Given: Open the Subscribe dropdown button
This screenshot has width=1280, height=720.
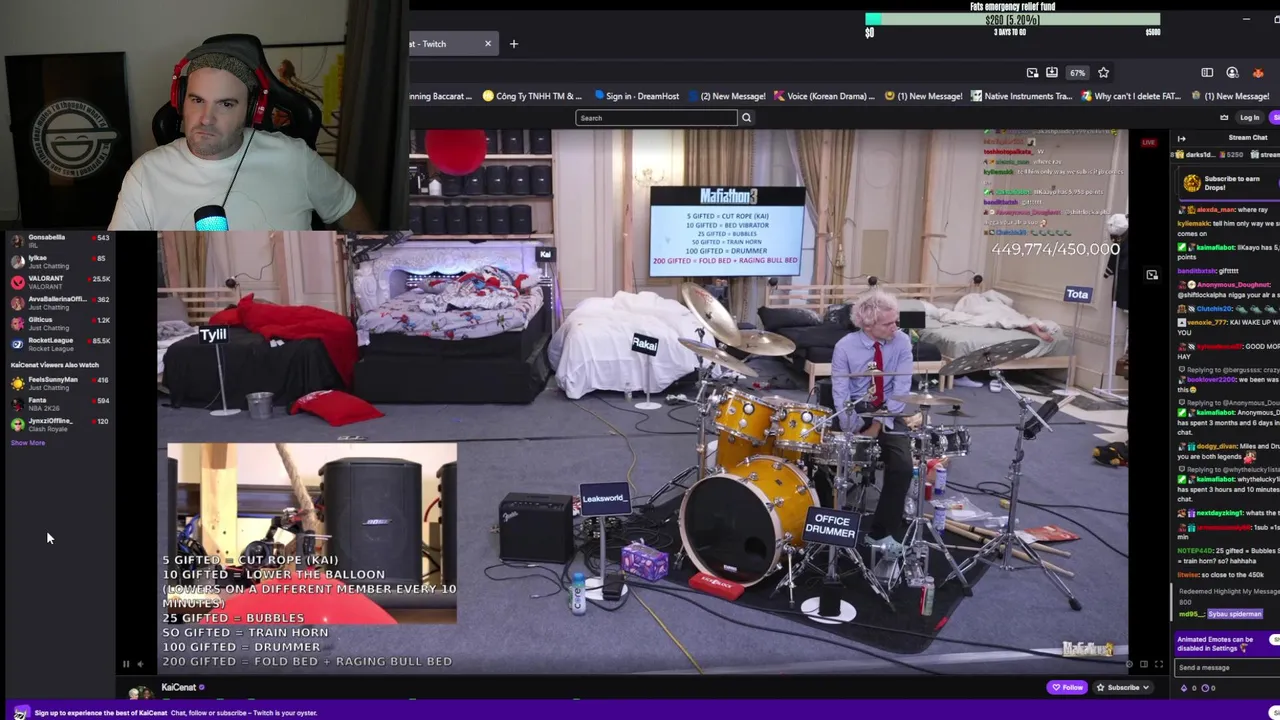Looking at the screenshot, I should (x=1123, y=687).
